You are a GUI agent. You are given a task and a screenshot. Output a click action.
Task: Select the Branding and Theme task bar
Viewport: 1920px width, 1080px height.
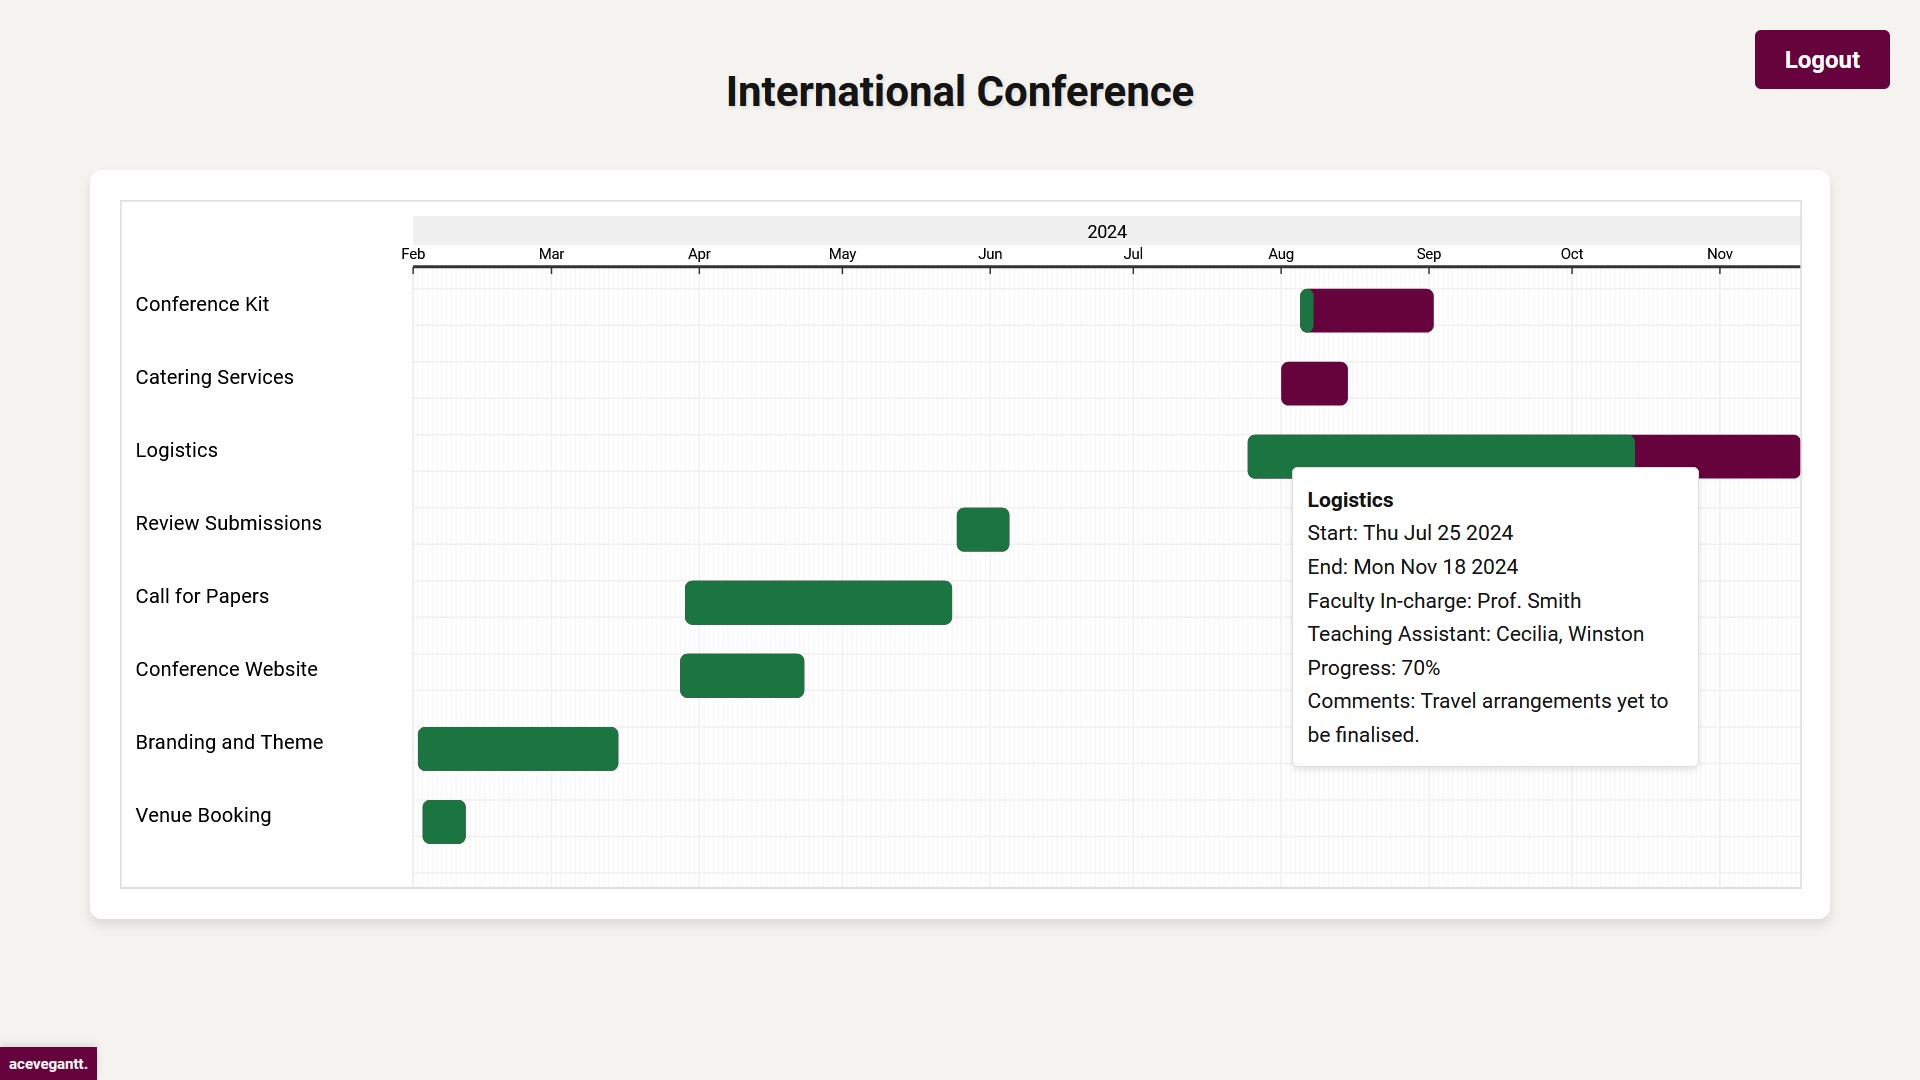coord(518,749)
